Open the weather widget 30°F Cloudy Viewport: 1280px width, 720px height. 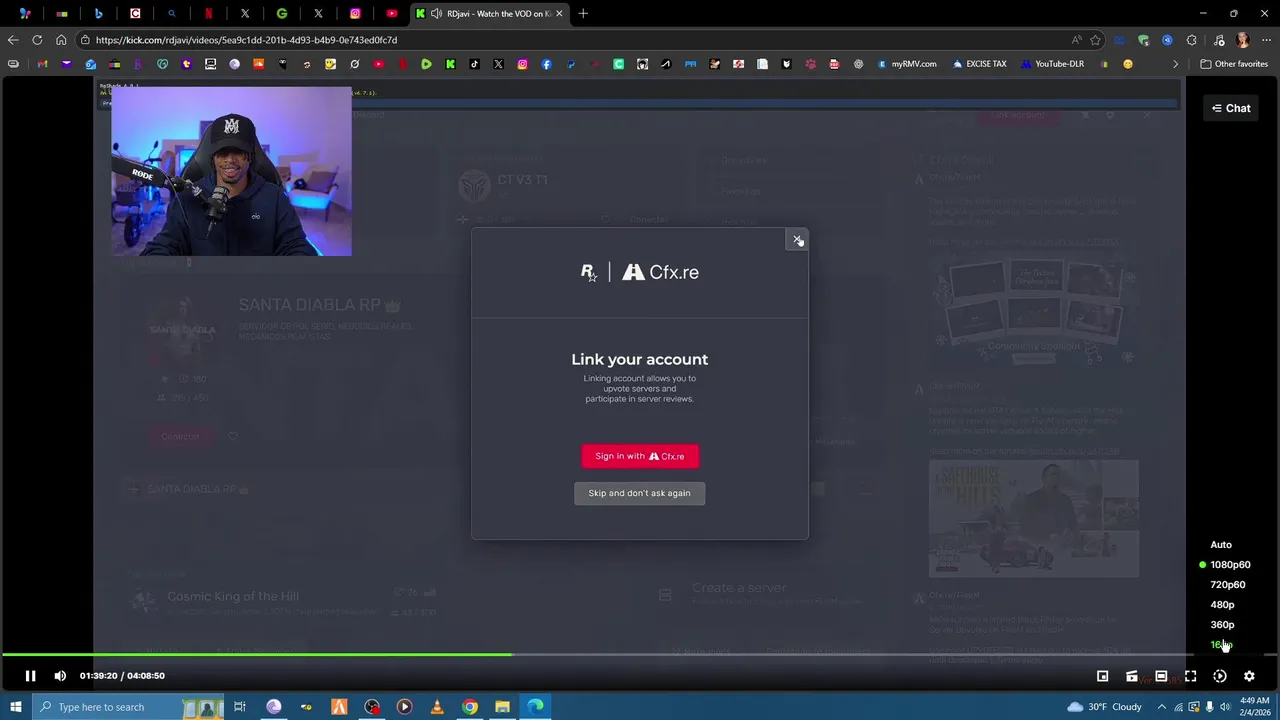[x=1104, y=707]
